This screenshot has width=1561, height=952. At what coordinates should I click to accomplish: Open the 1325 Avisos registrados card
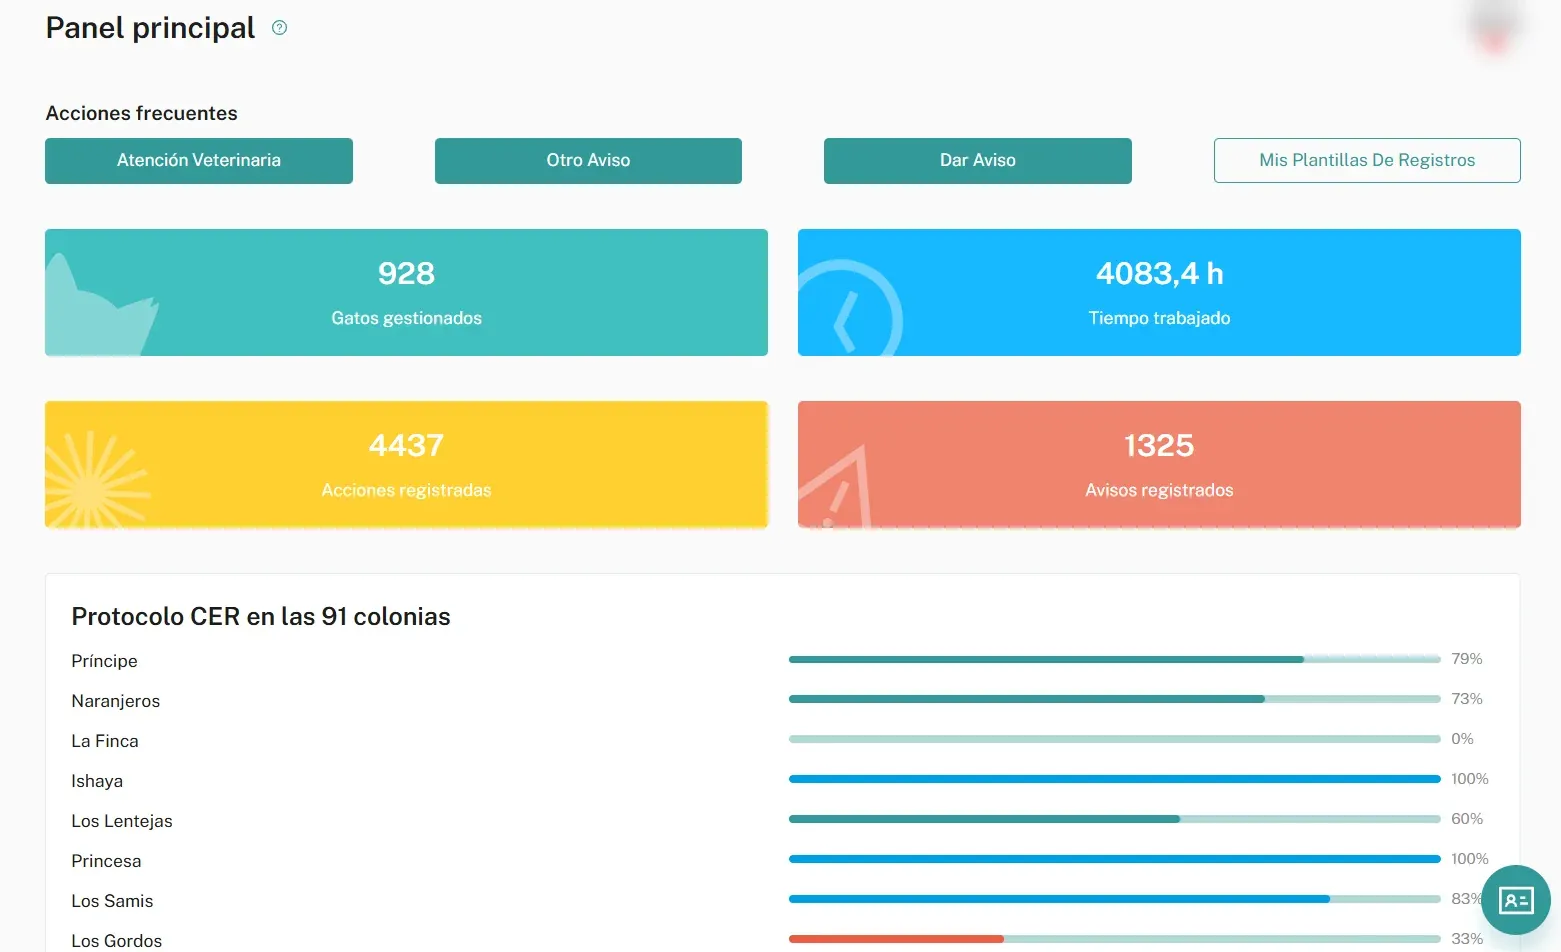coord(1159,464)
